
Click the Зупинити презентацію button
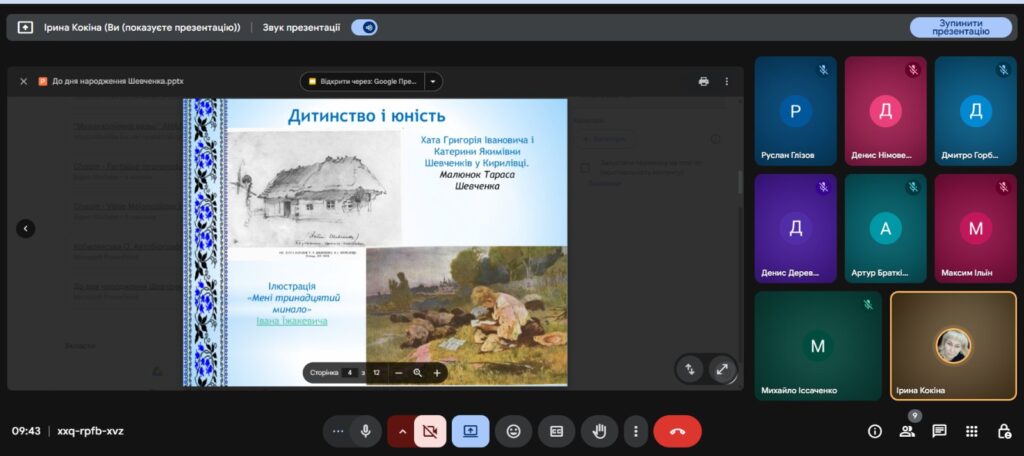960,28
